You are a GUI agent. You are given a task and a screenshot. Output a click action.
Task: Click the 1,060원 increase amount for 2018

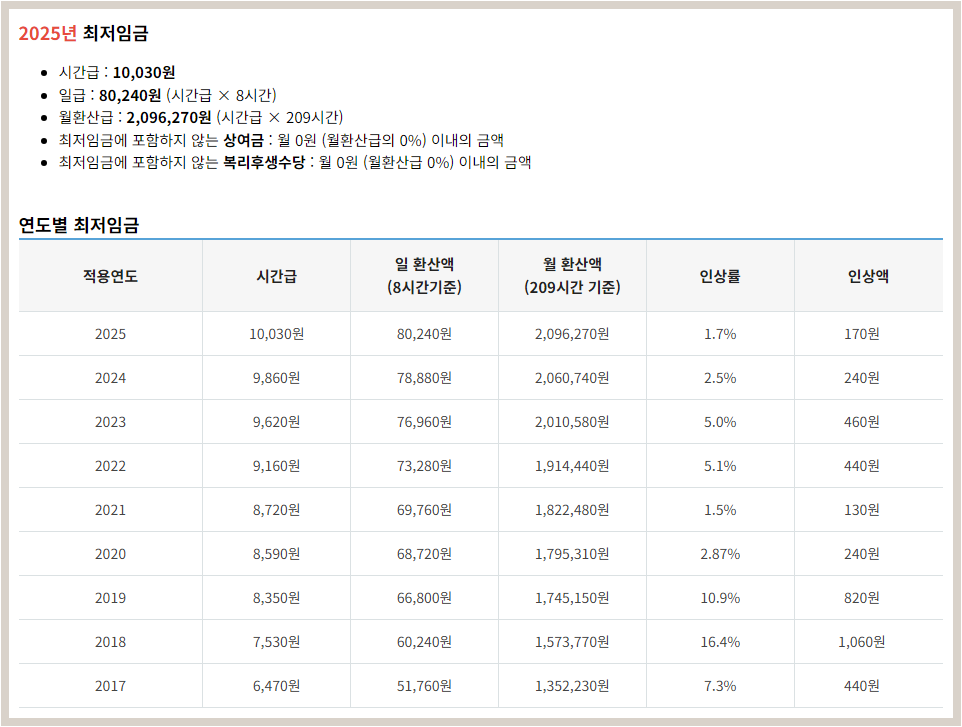[868, 642]
